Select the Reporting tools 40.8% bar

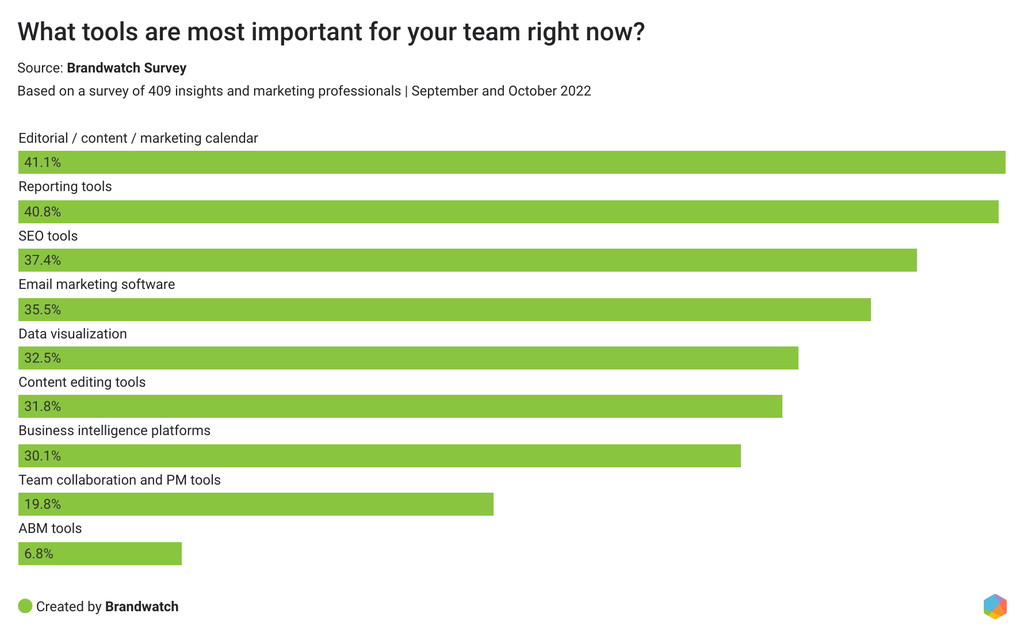click(x=508, y=211)
